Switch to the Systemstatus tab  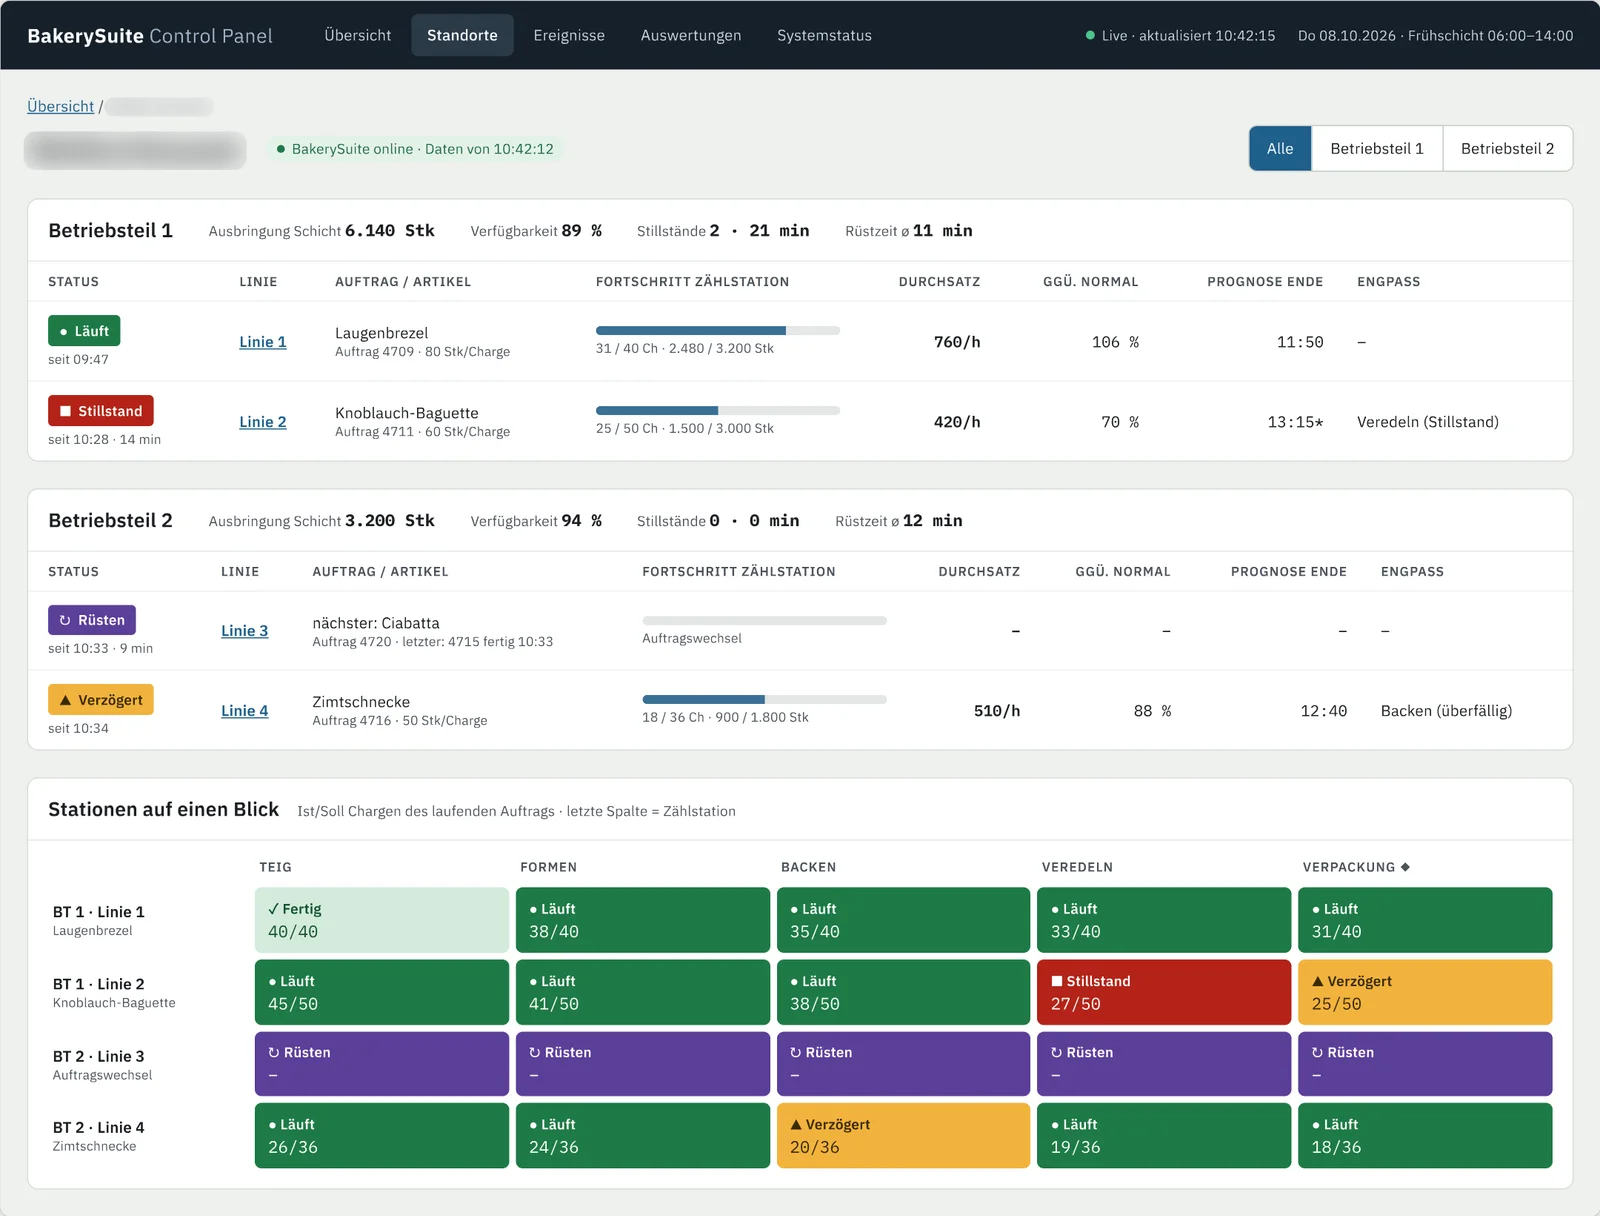pyautogui.click(x=824, y=35)
